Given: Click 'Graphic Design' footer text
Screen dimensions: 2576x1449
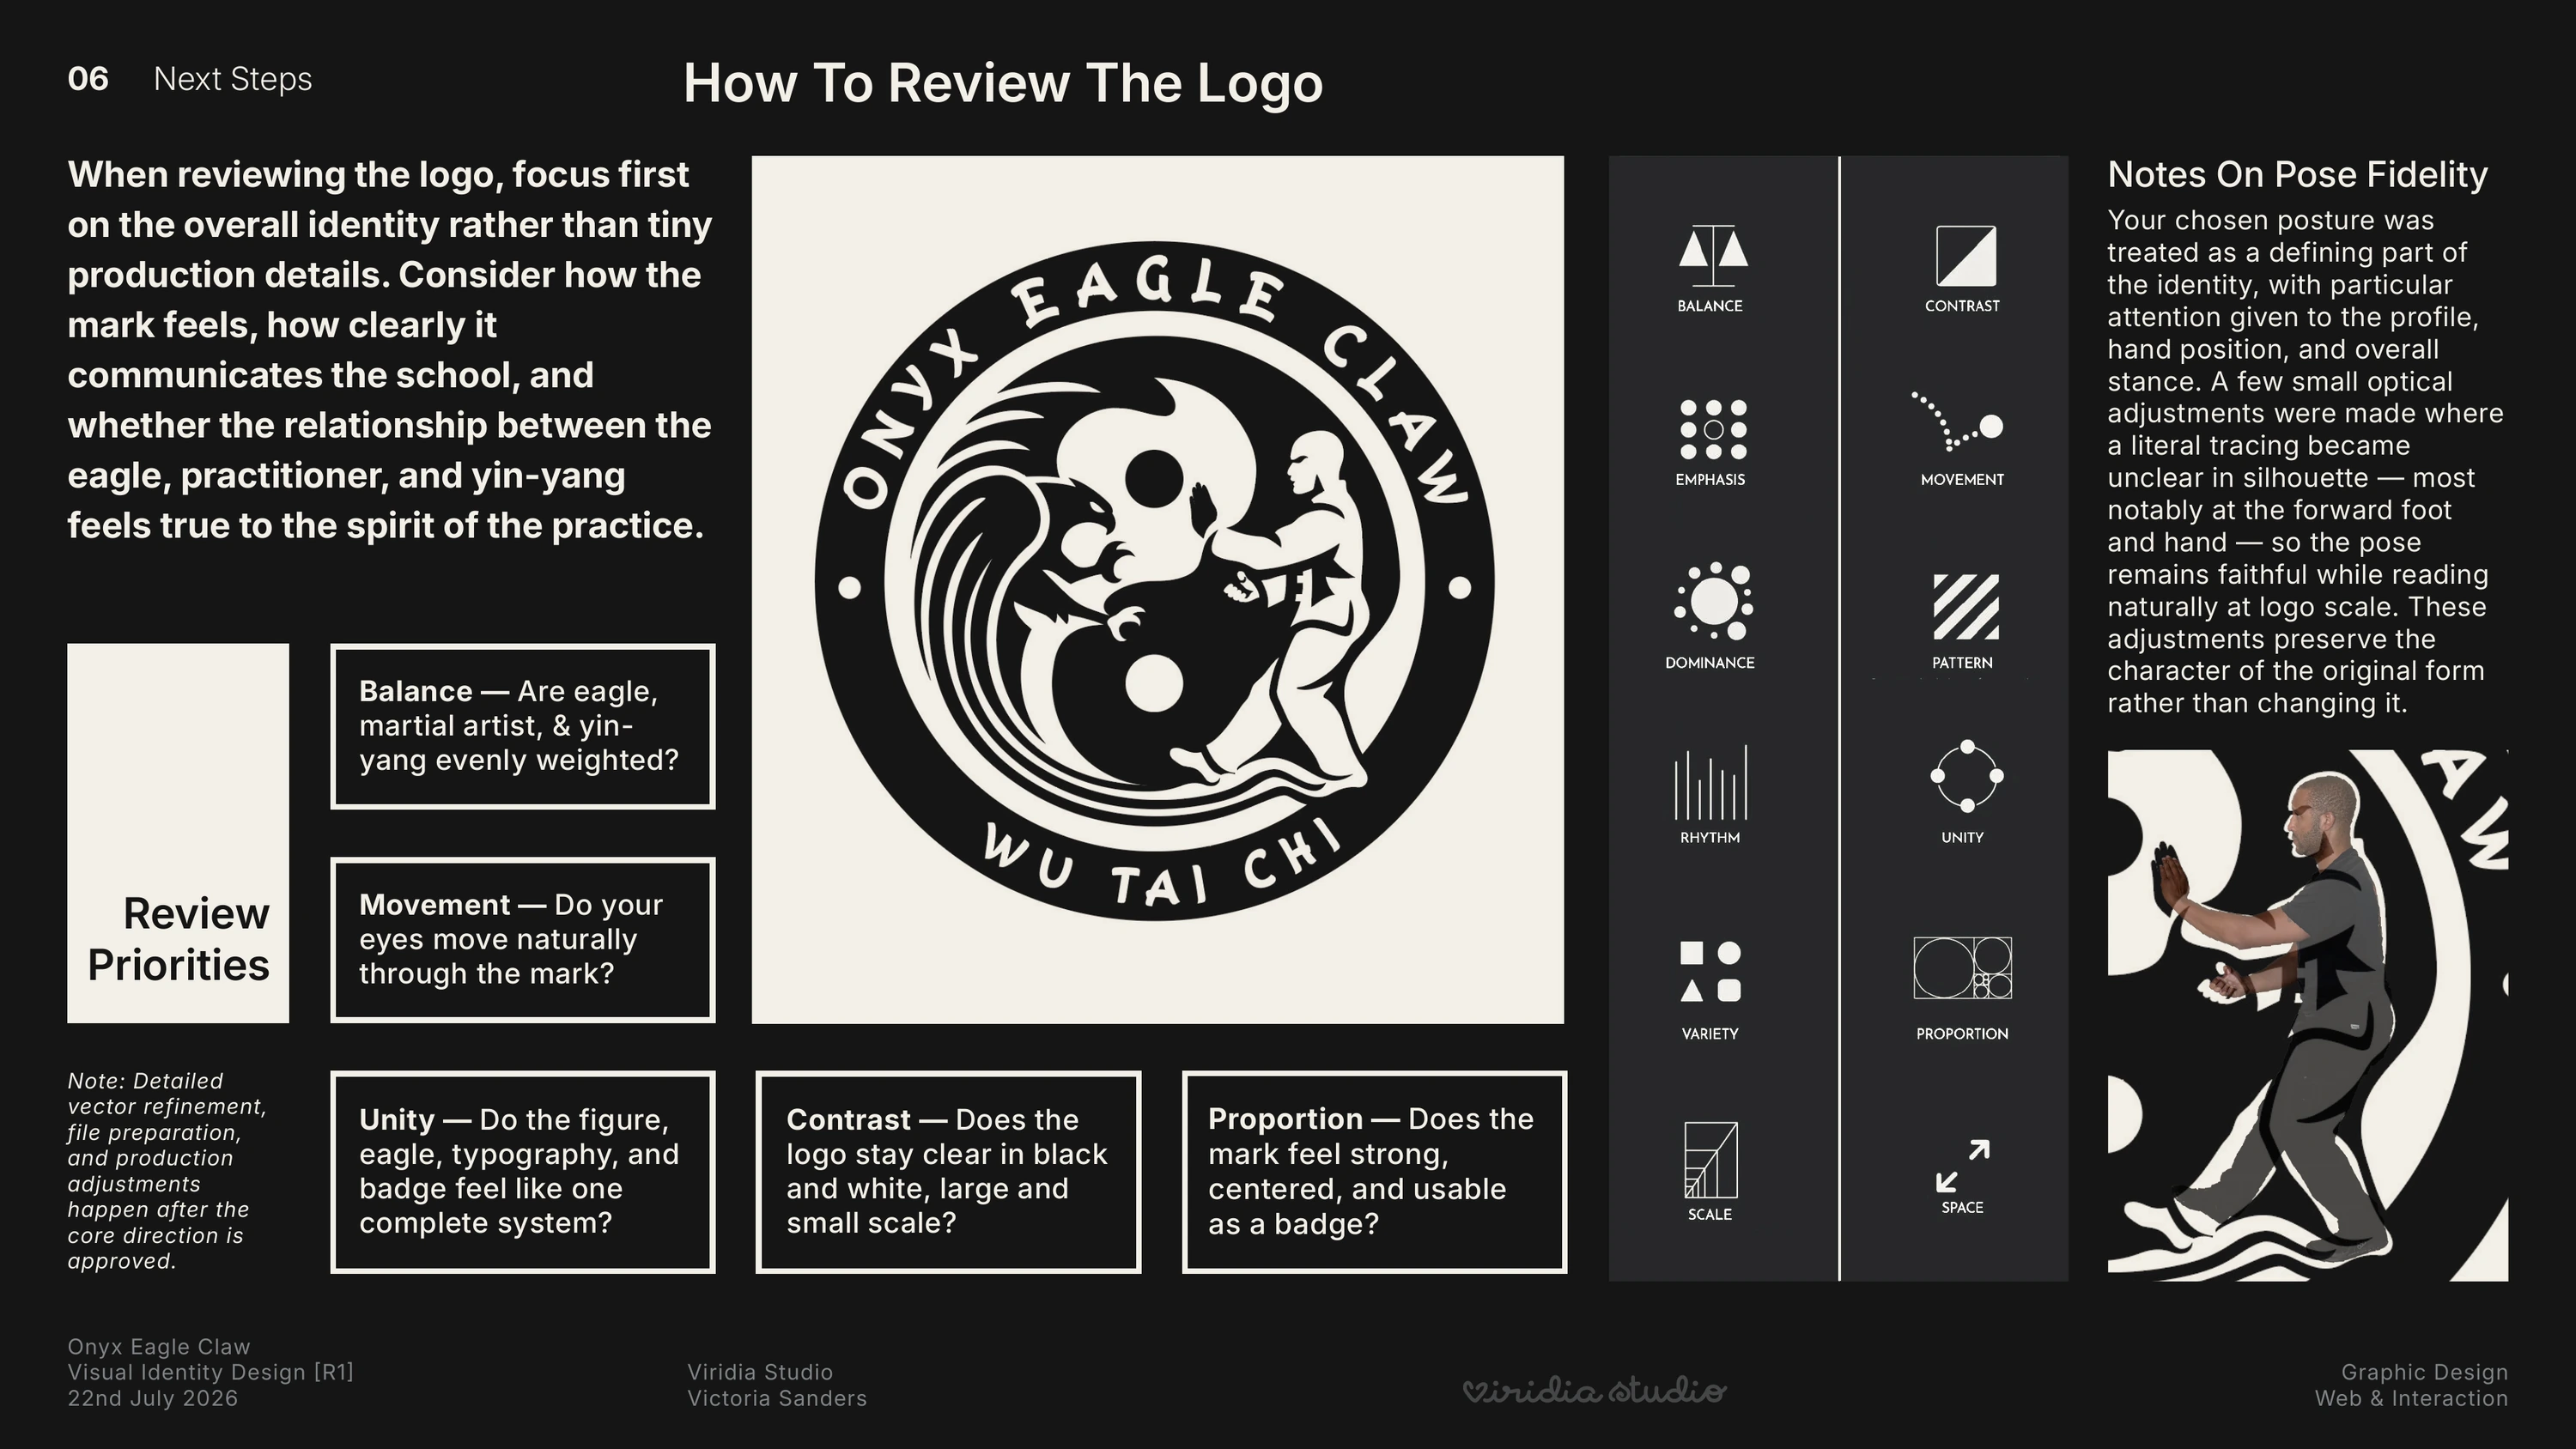Looking at the screenshot, I should (2424, 1372).
